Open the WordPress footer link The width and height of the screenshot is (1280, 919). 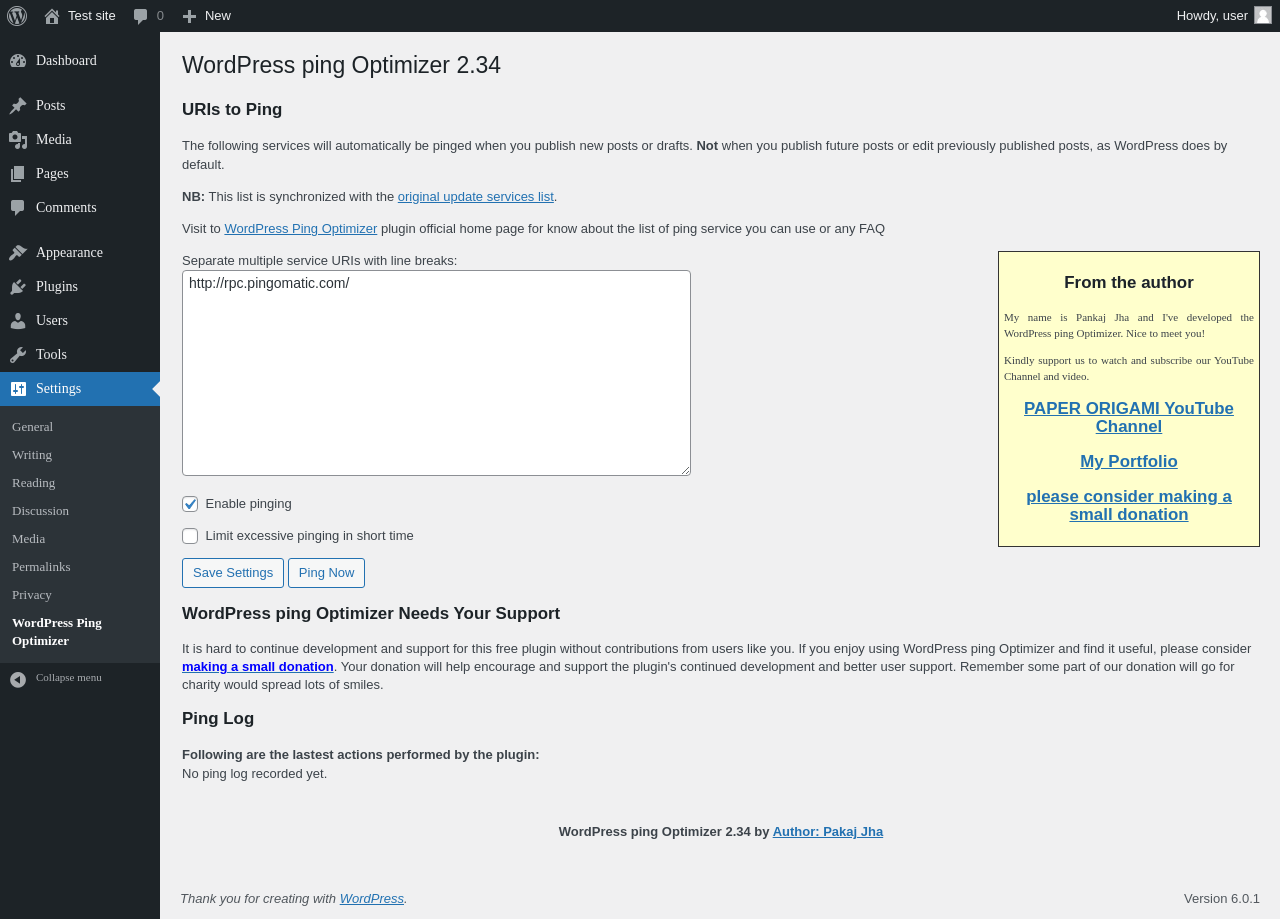point(372,899)
